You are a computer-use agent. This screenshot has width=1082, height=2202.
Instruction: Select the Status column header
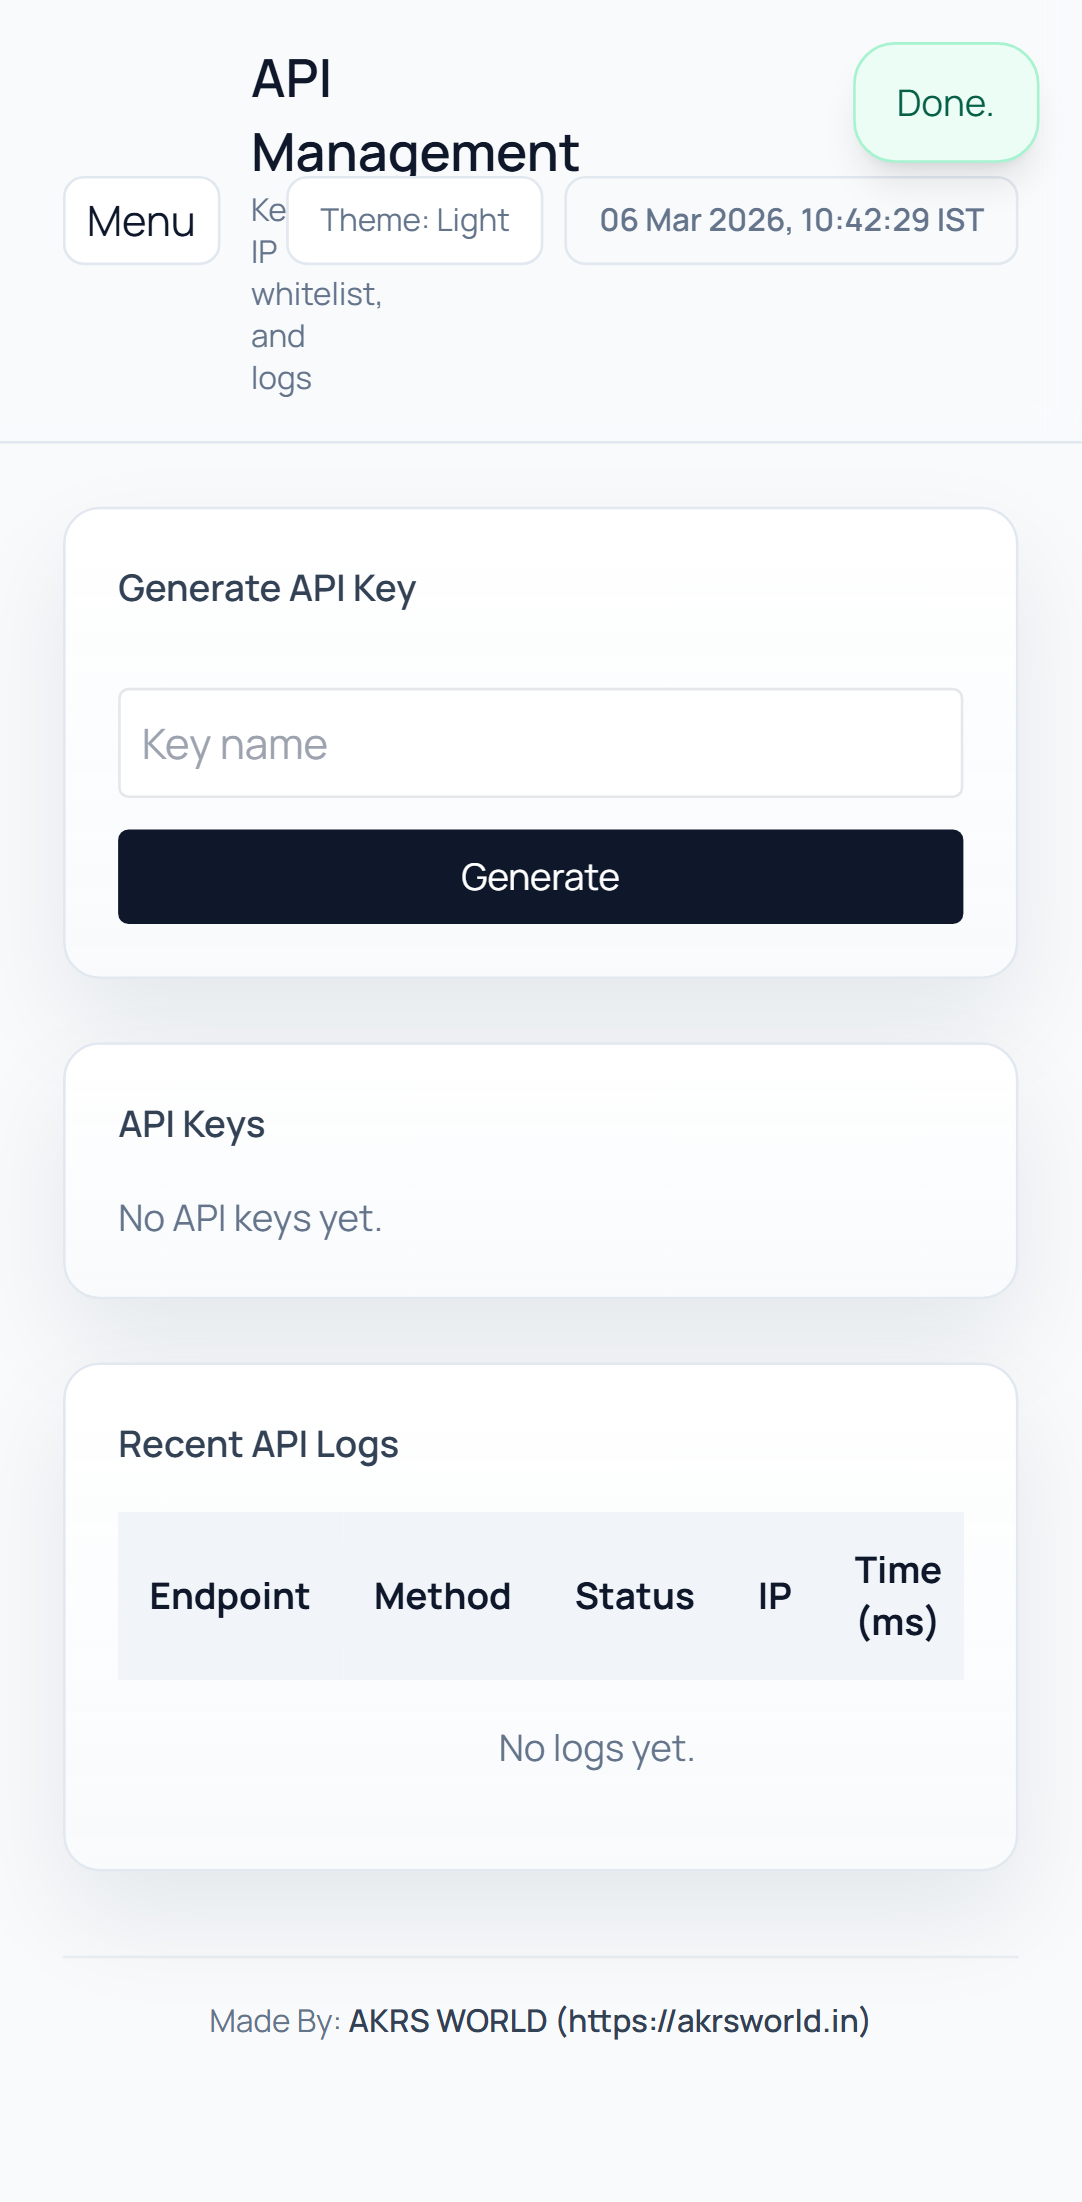tap(634, 1596)
